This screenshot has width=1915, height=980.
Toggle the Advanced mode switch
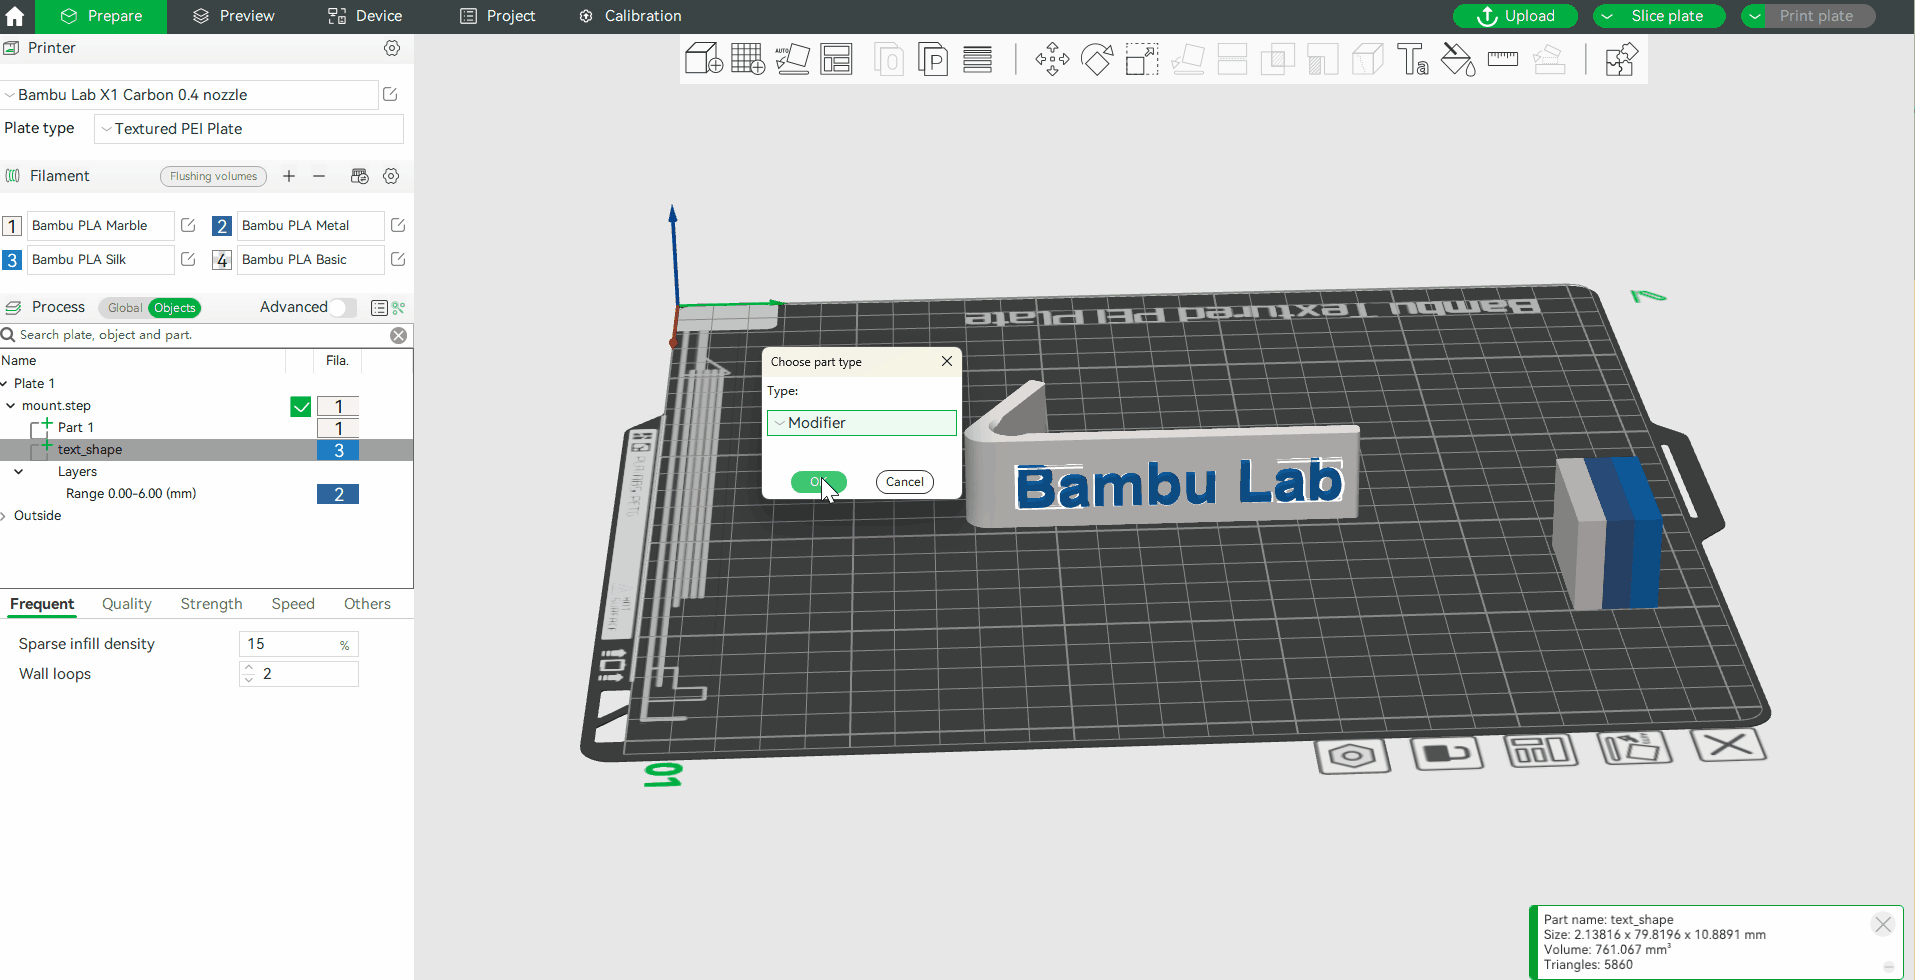[x=343, y=308]
